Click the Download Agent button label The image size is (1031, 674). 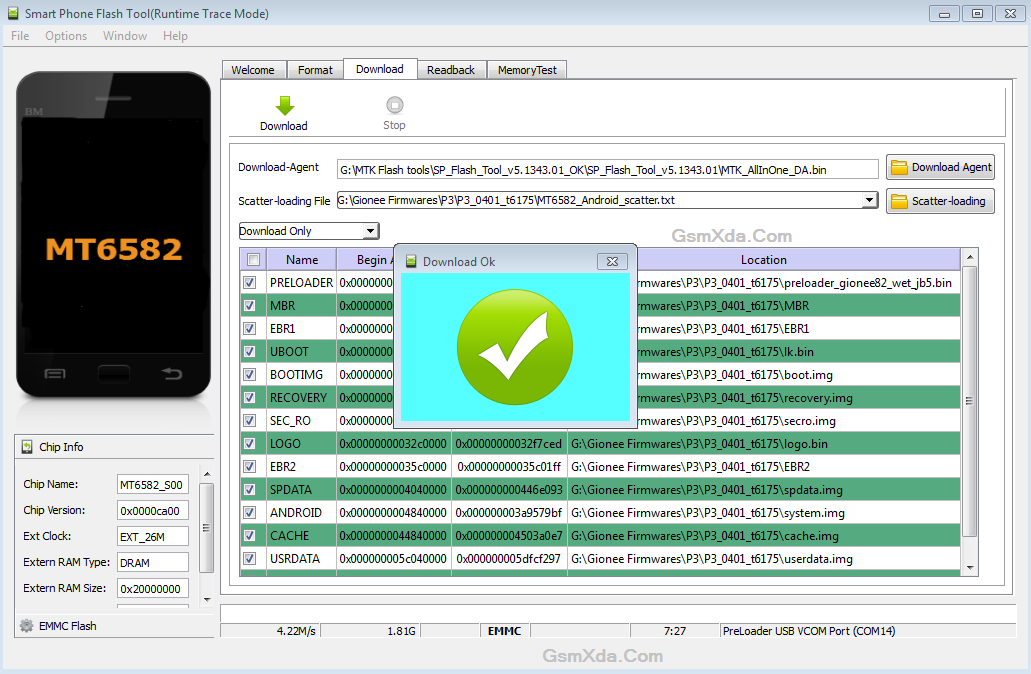[951, 168]
